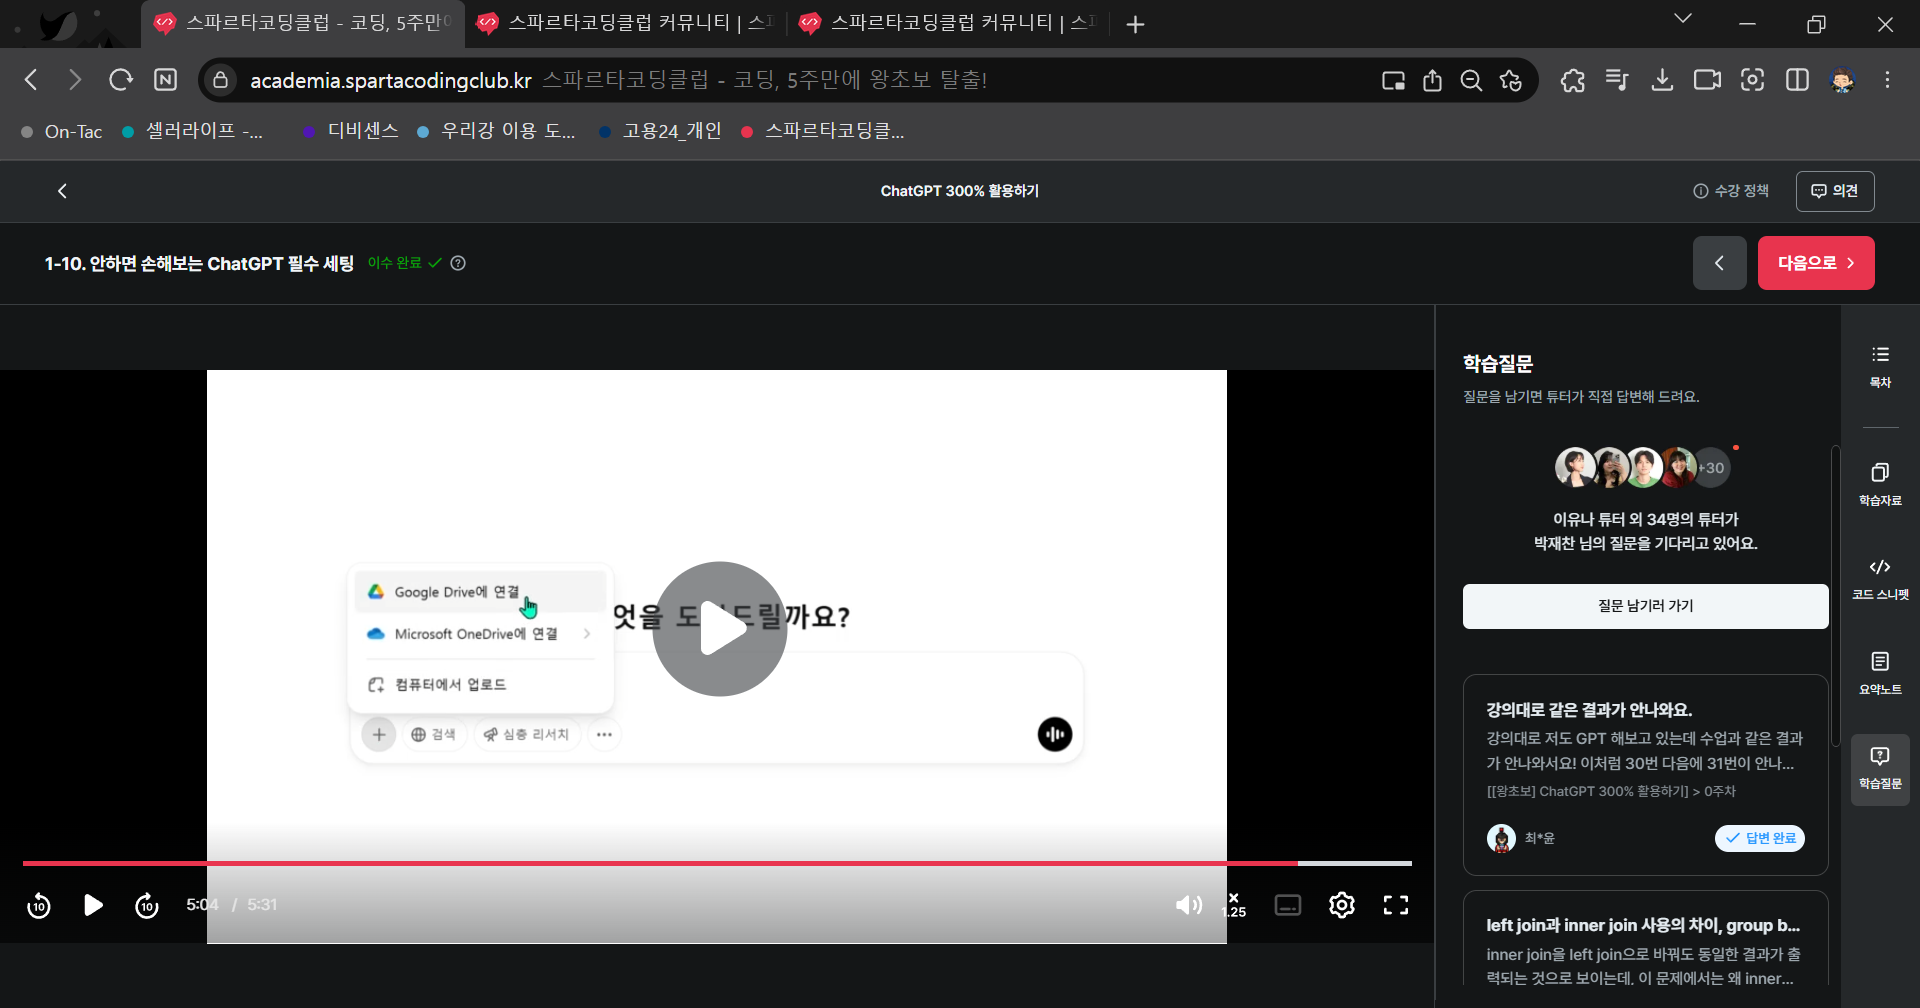Click the video recorder icon in the browser toolbar
Viewport: 1920px width, 1008px height.
[1707, 80]
